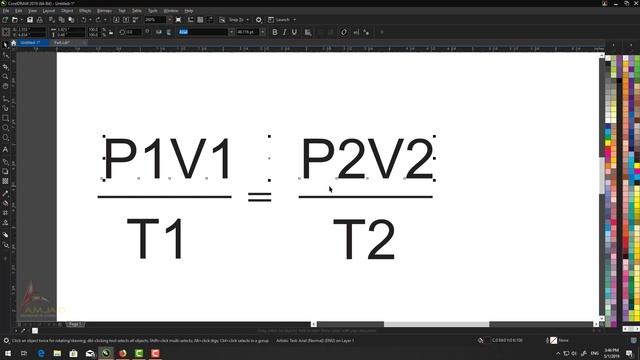Open the File menu
Image resolution: width=640 pixels, height=360 pixels.
point(6,11)
